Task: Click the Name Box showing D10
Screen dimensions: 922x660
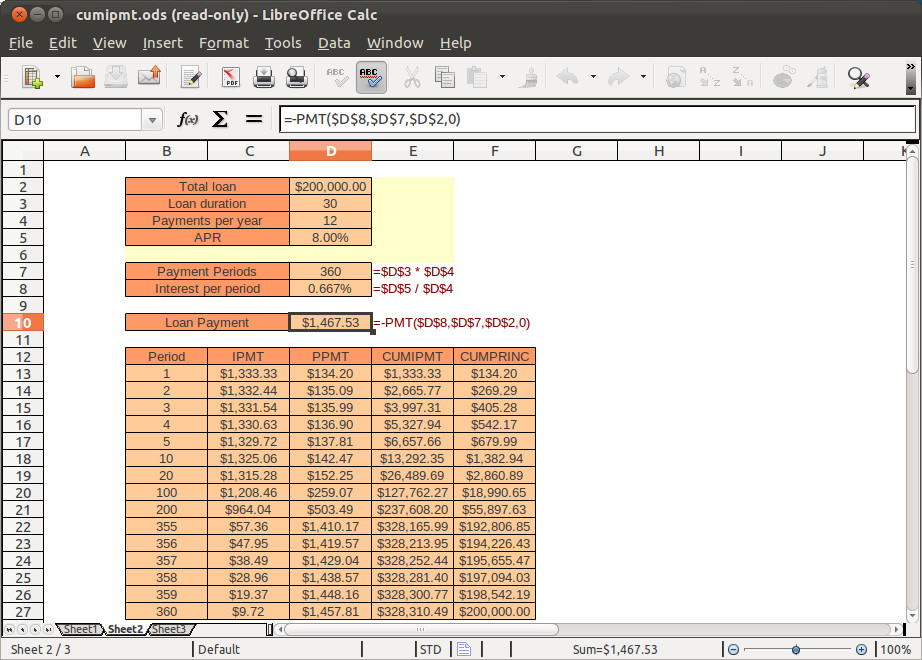Action: [75, 120]
